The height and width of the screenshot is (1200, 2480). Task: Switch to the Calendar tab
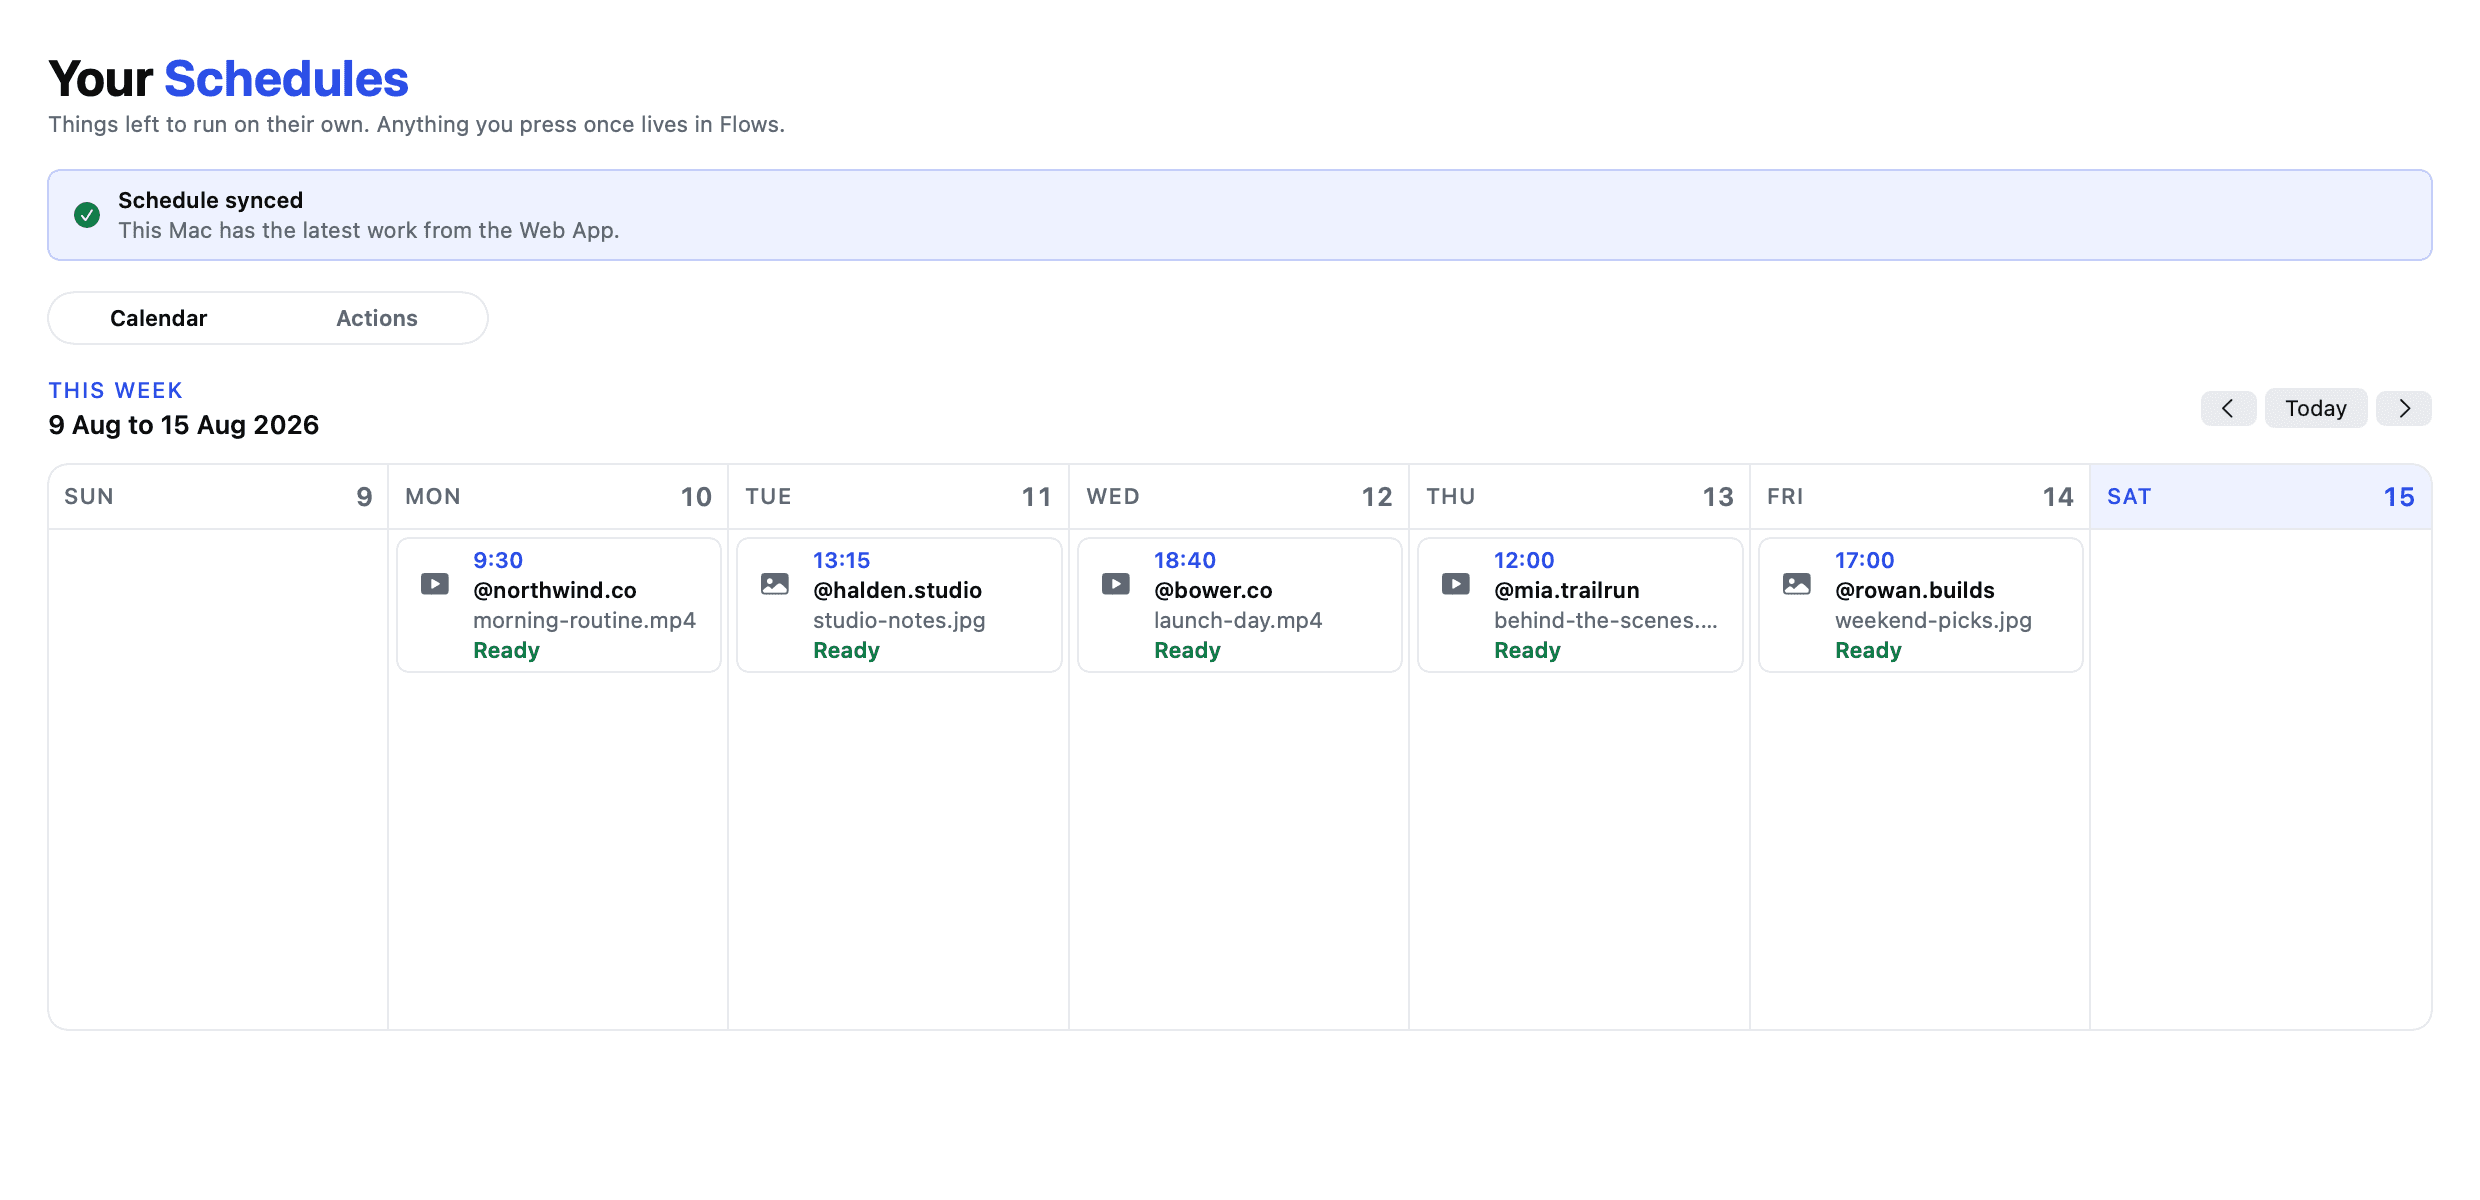tap(158, 318)
